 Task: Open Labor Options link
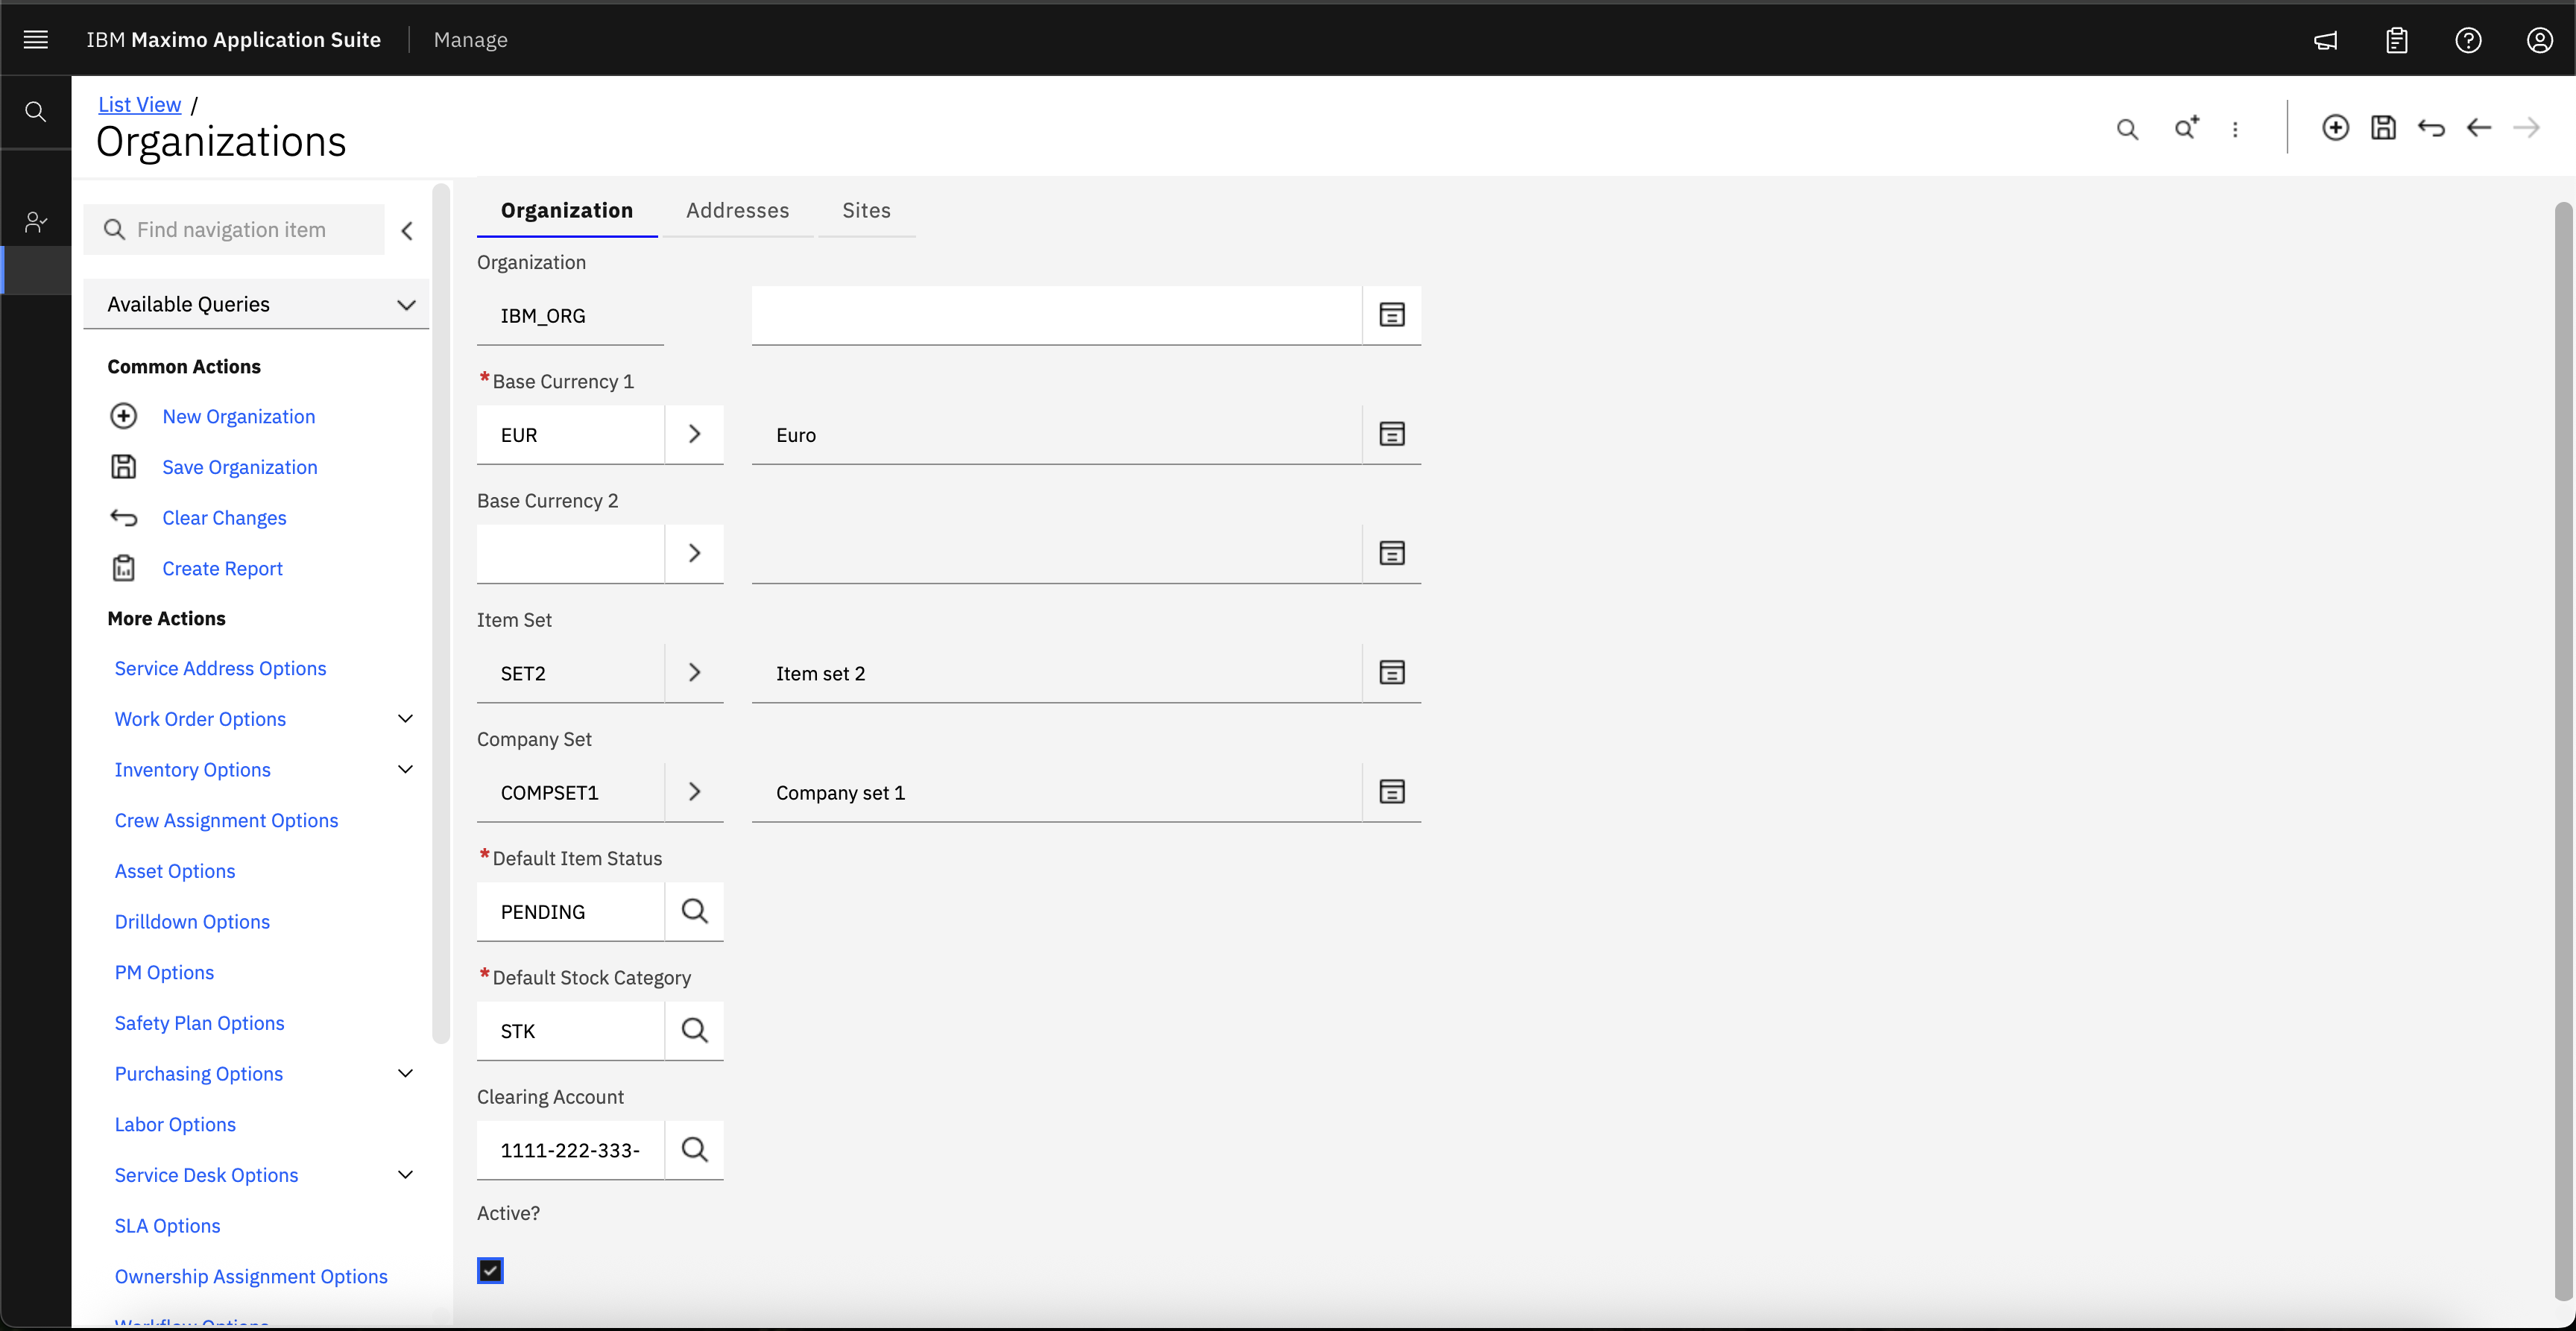175,1125
